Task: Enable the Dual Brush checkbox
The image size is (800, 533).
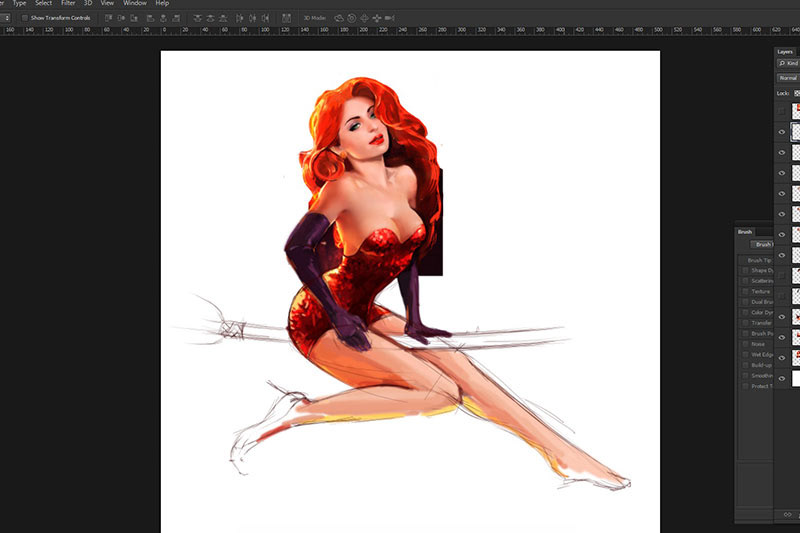Action: (x=745, y=302)
